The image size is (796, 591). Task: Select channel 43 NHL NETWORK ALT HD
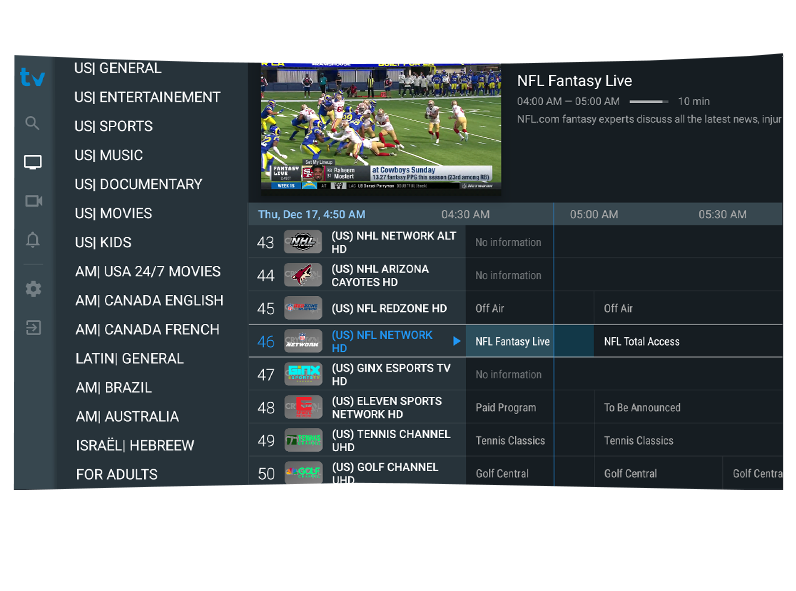click(357, 242)
